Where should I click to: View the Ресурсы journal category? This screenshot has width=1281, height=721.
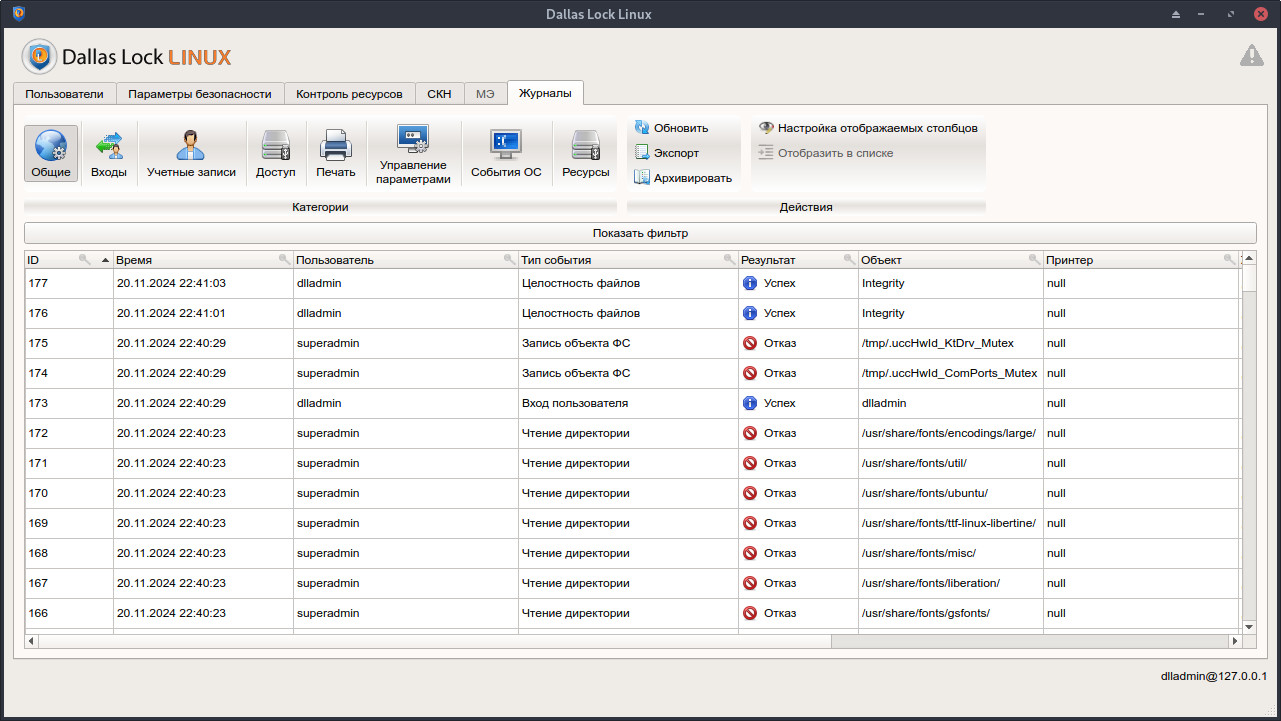[585, 152]
